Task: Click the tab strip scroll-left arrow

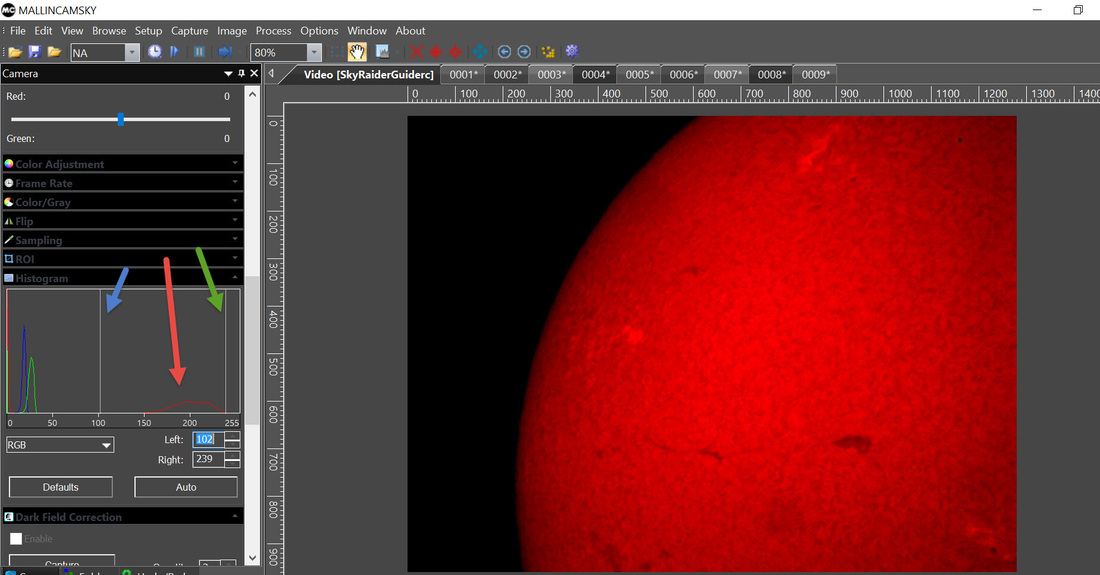Action: coord(271,73)
